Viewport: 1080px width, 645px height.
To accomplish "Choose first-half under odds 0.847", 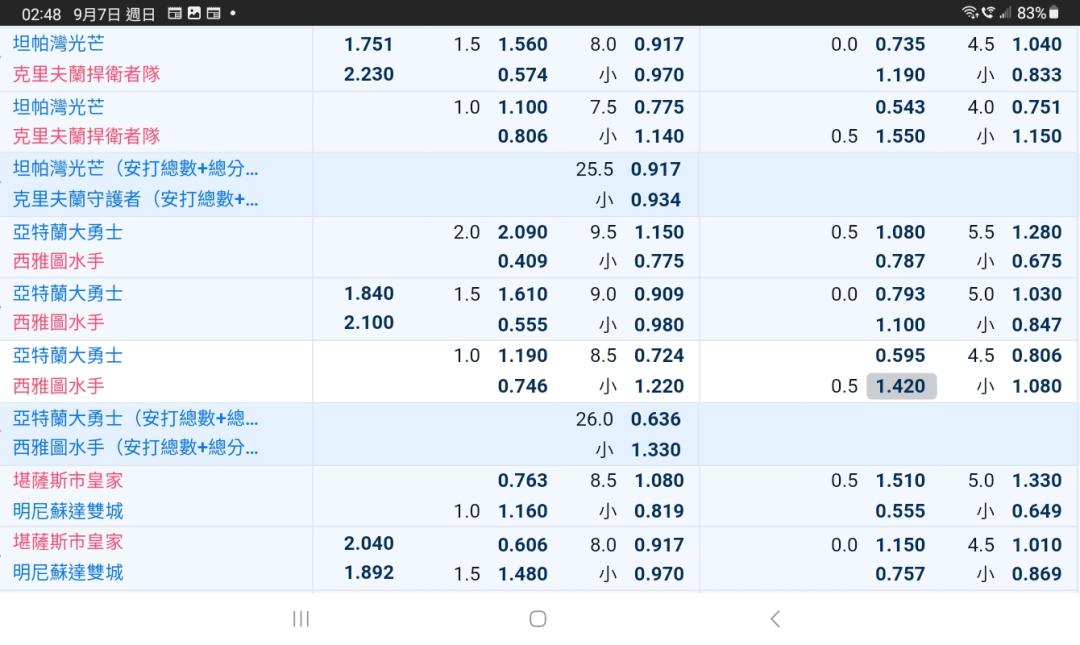I will pyautogui.click(x=1037, y=325).
